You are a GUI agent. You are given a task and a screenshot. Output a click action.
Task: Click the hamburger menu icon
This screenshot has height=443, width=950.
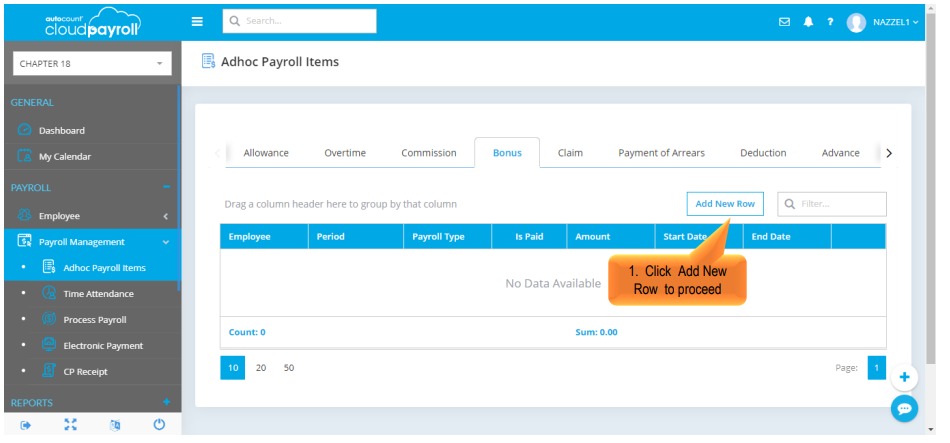[x=197, y=21]
